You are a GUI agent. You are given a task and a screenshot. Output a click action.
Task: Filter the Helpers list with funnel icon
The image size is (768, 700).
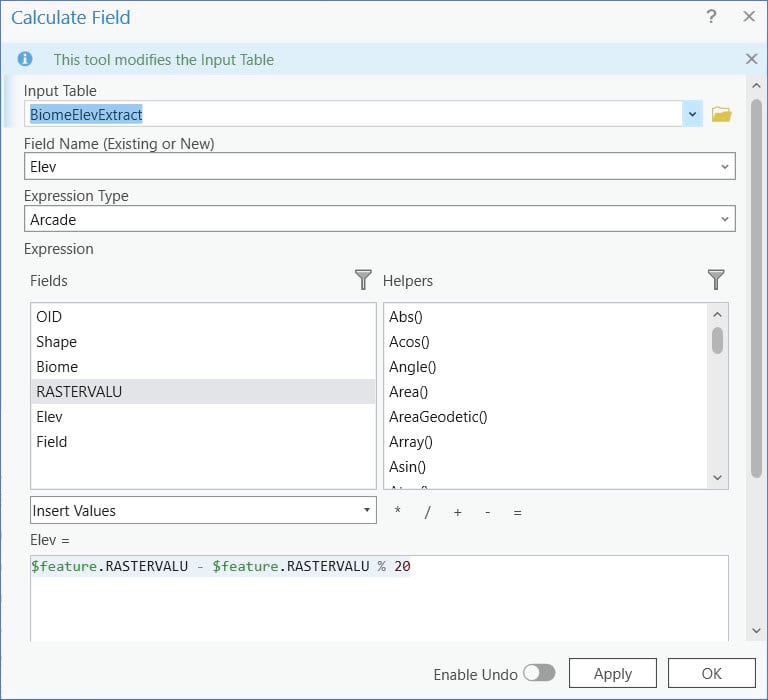click(716, 280)
